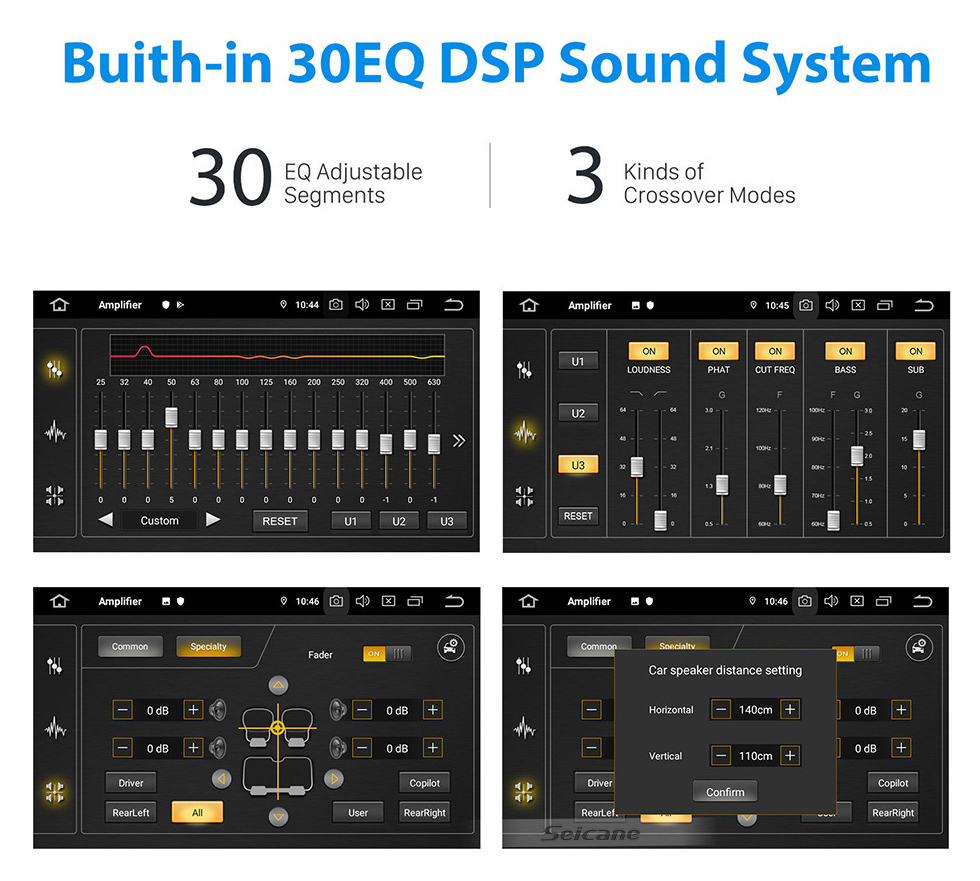Image resolution: width=980 pixels, height=881 pixels.
Task: Click the PHAT gain slider knob
Action: (722, 485)
